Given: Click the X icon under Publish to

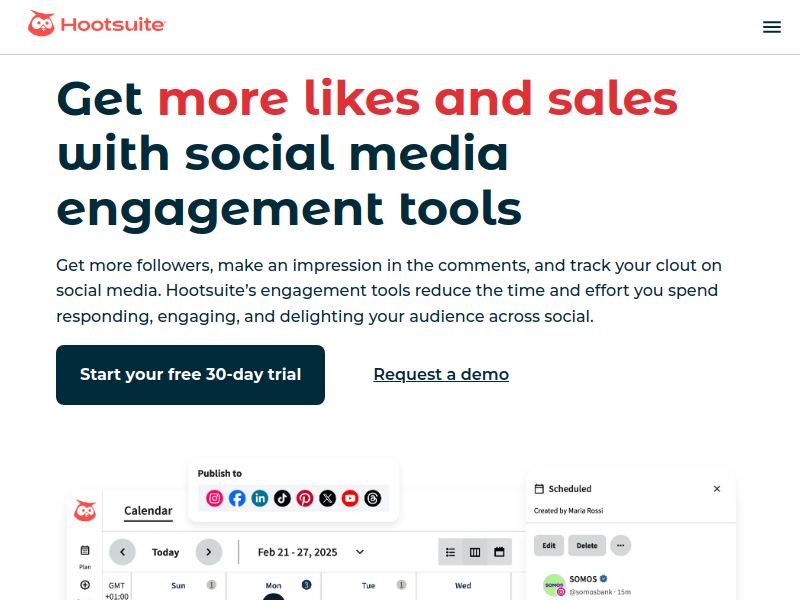Looking at the screenshot, I should [328, 498].
